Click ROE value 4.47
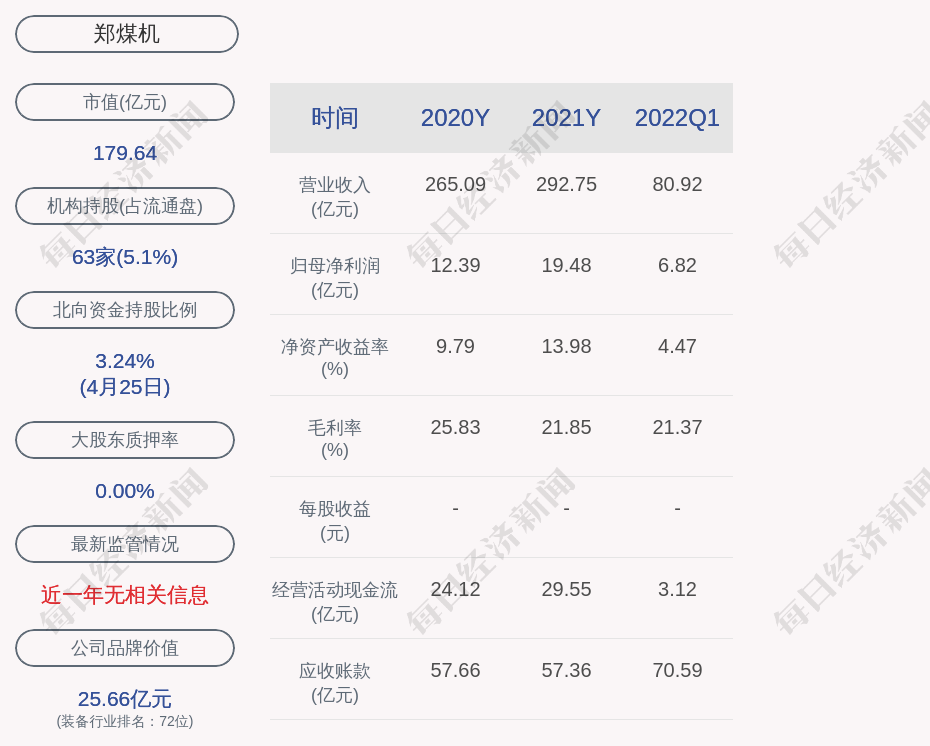 677,346
